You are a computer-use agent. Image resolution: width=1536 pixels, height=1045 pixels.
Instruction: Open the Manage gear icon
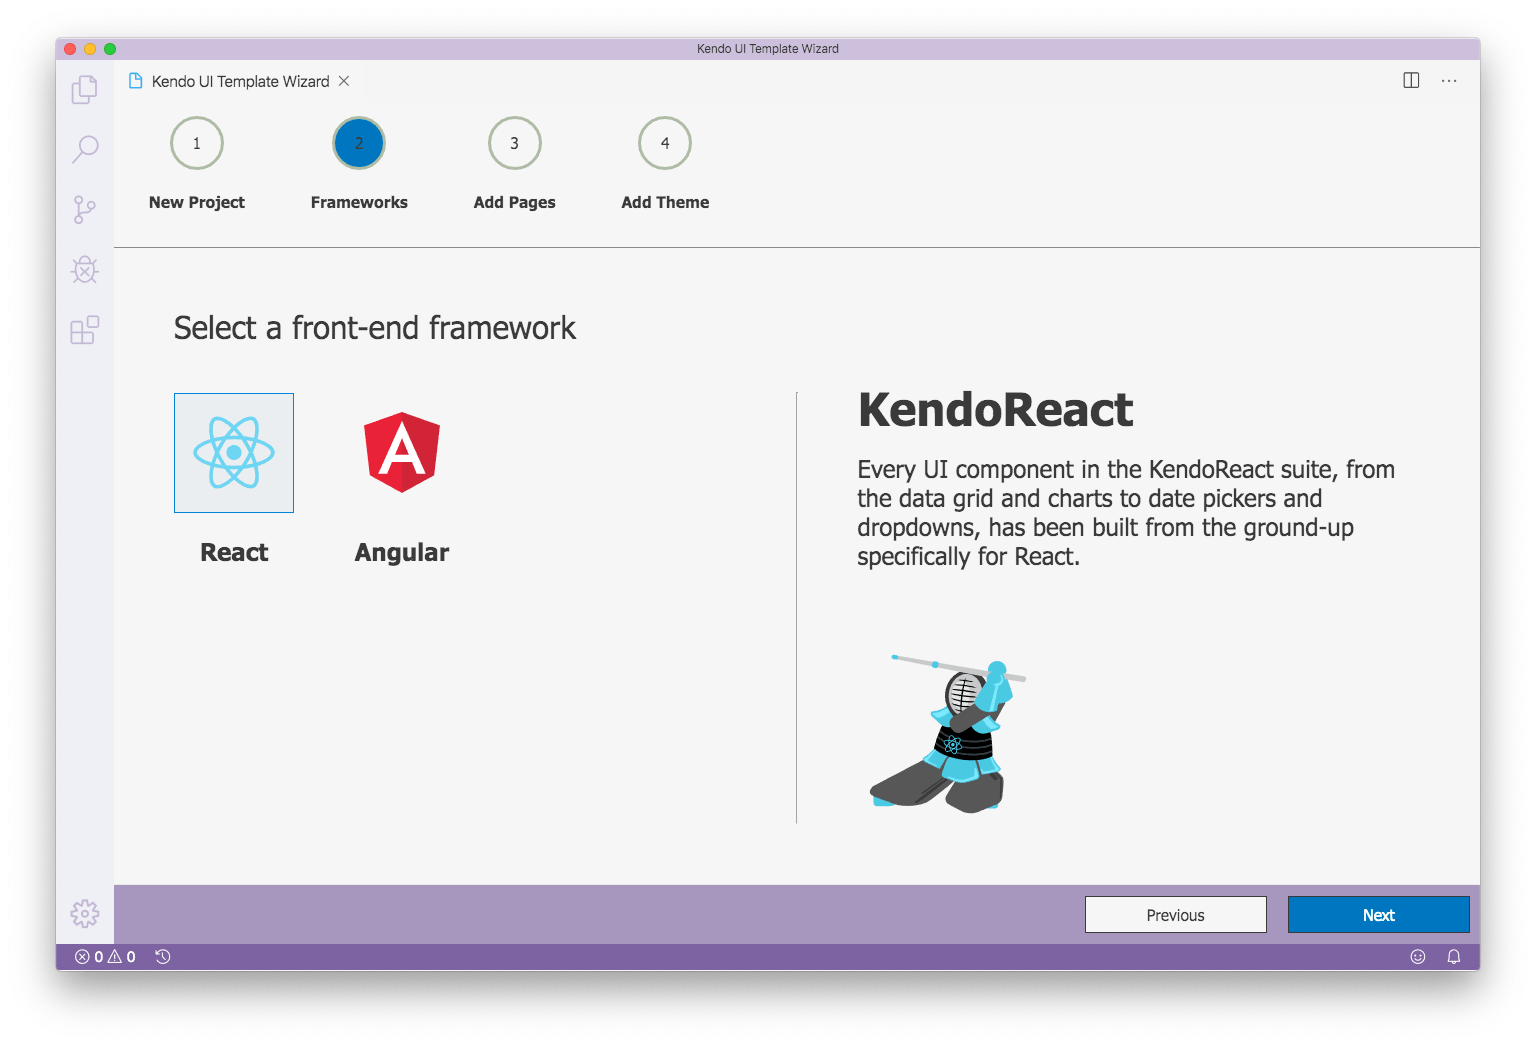pos(85,913)
